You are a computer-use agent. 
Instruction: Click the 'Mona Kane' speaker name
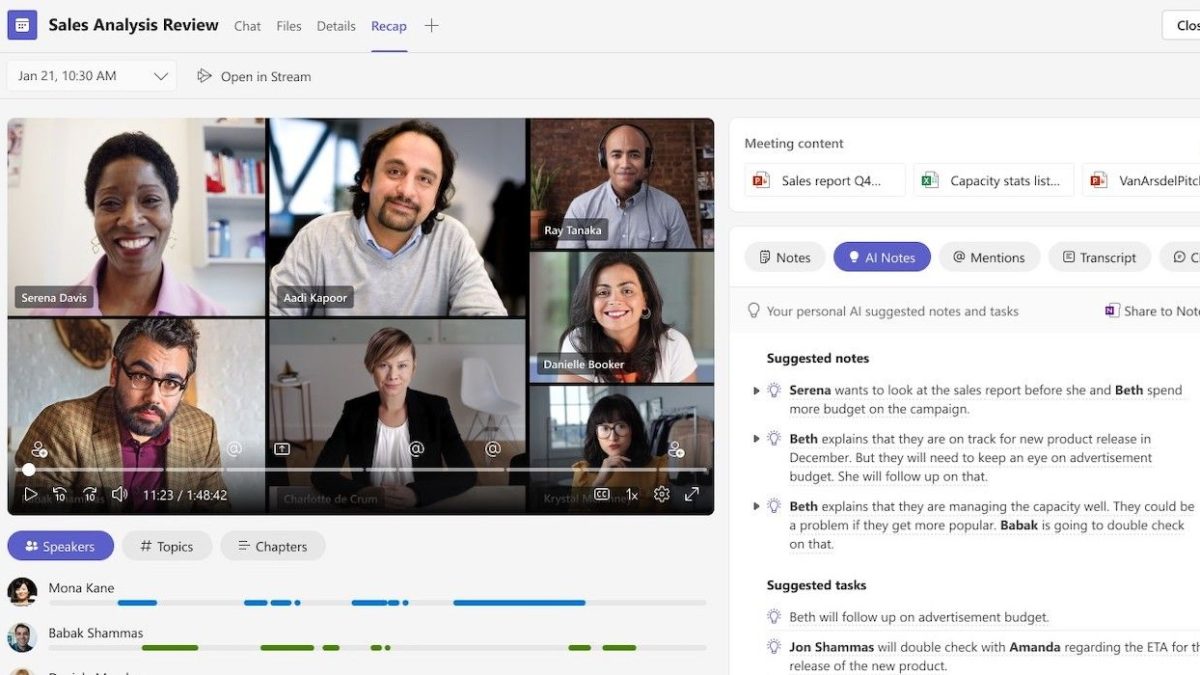click(81, 588)
